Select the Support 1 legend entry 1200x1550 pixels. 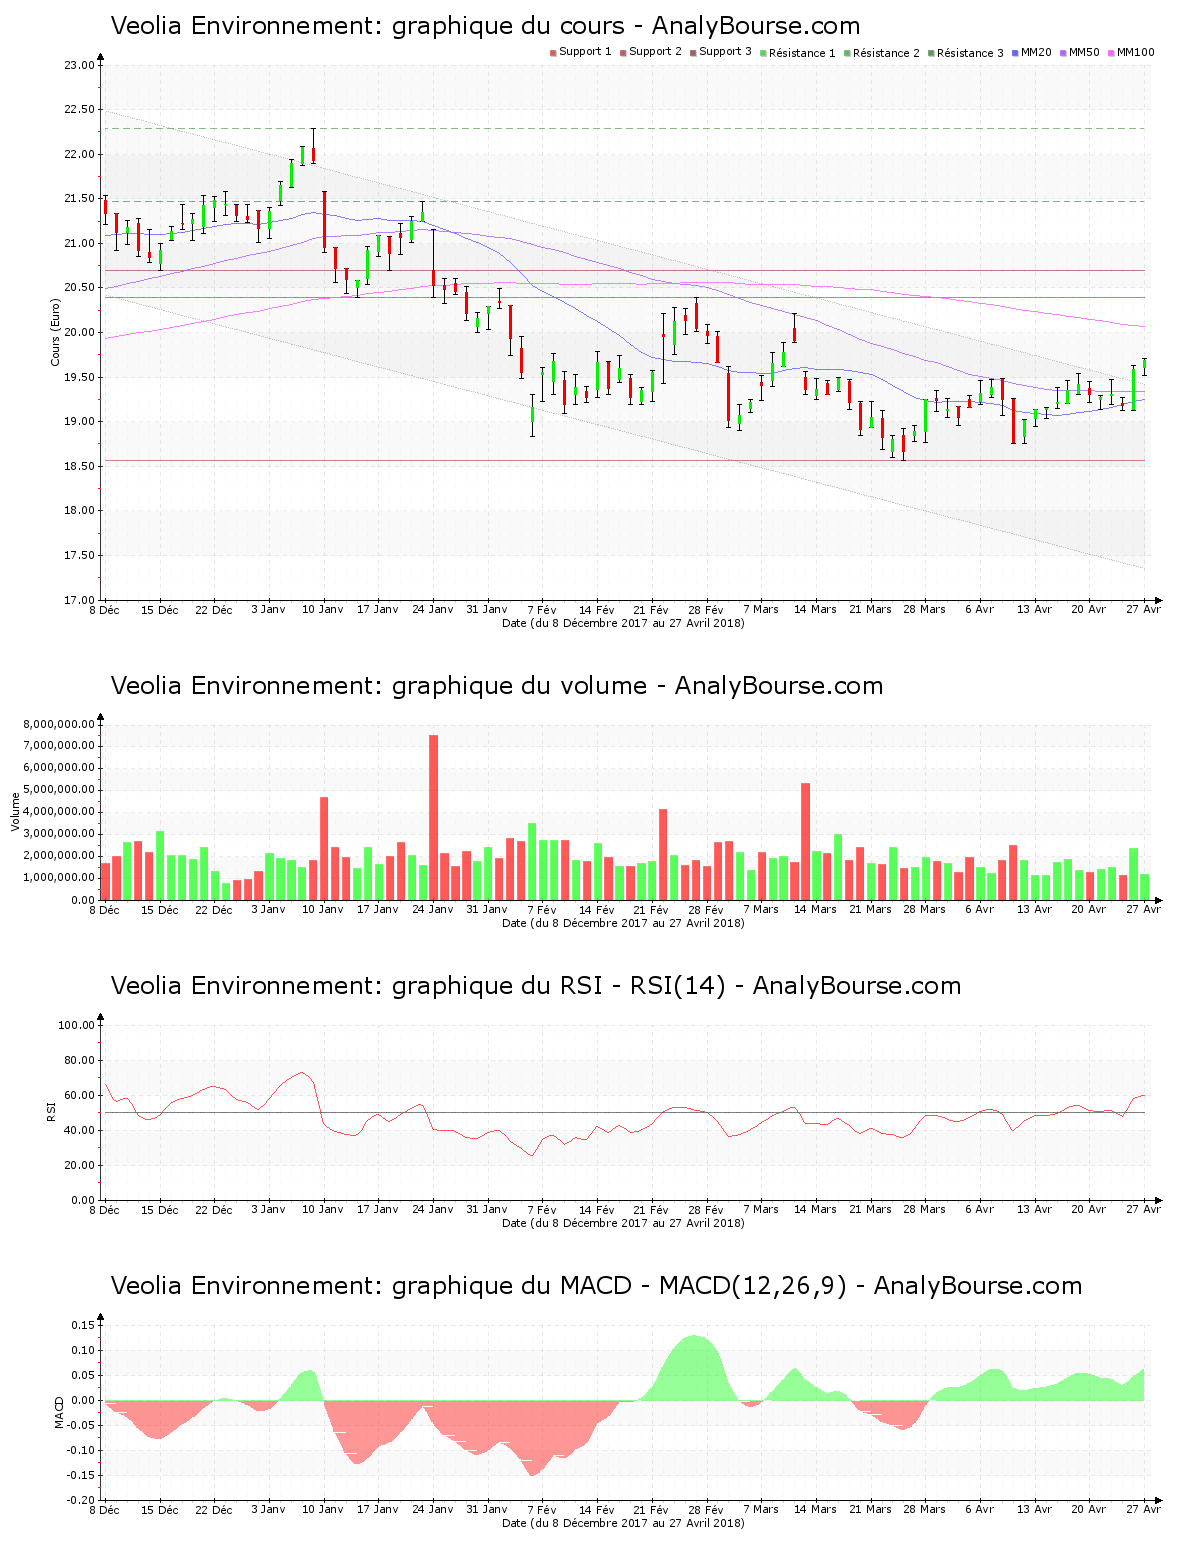click(580, 52)
